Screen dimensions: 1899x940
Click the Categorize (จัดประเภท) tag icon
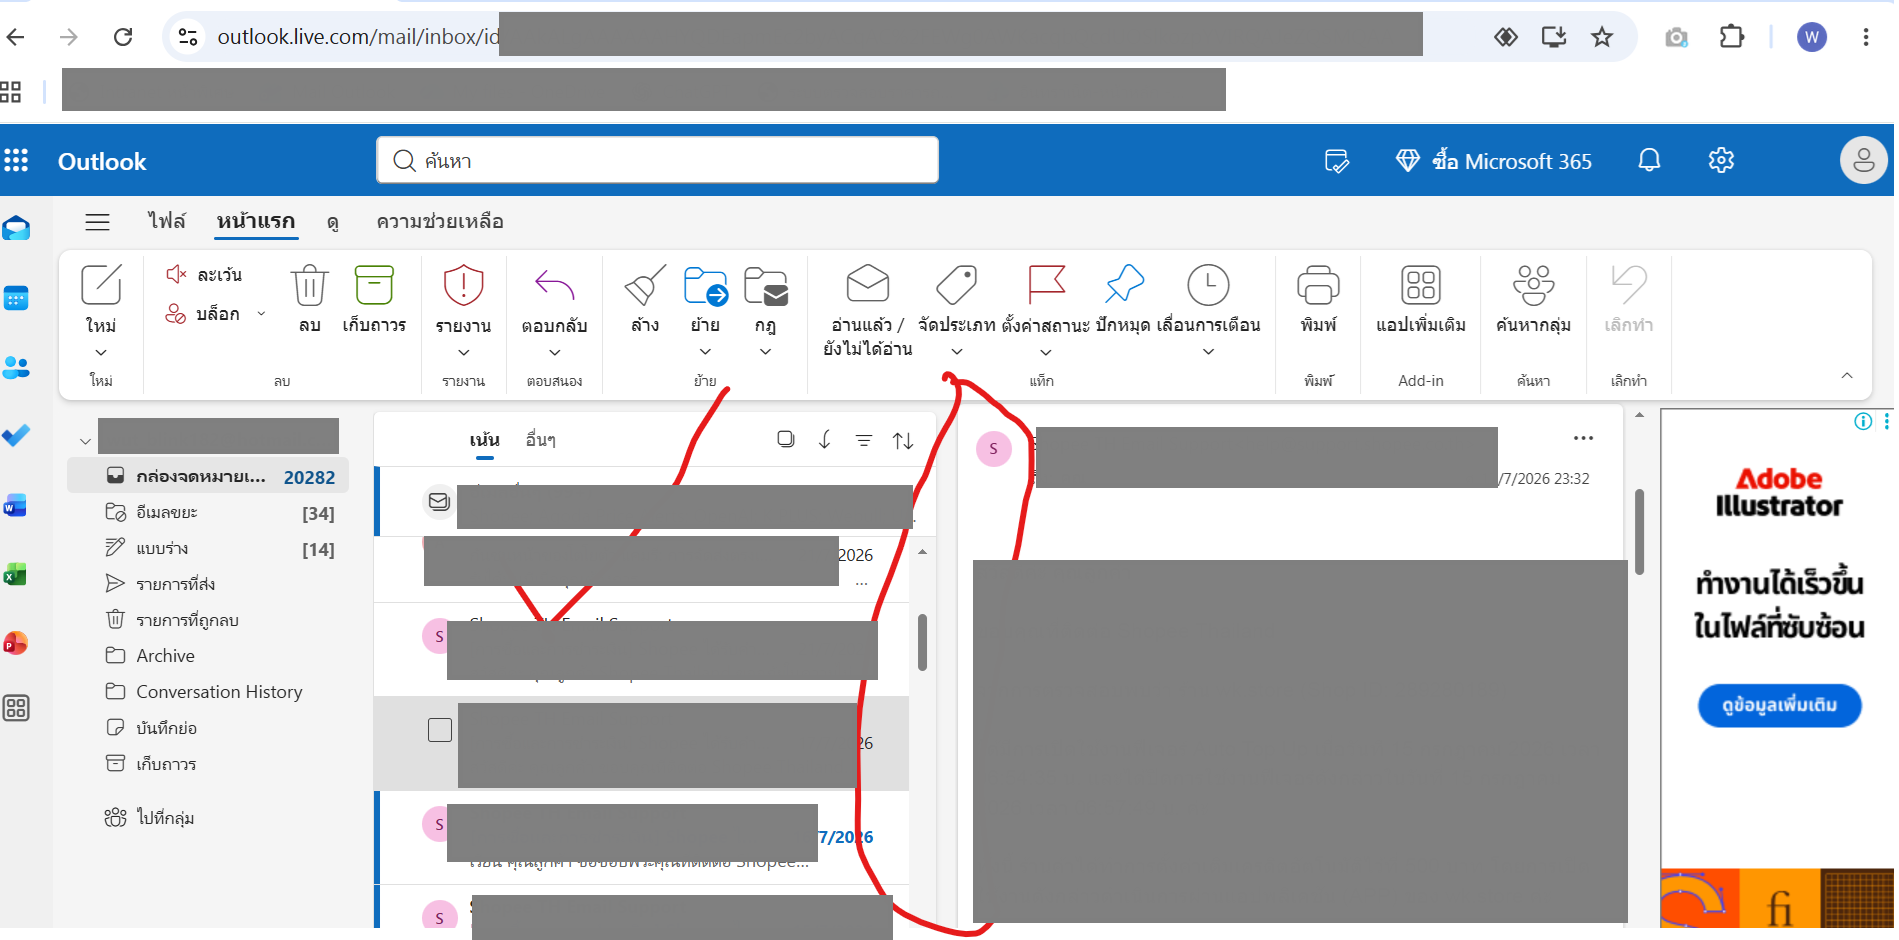point(956,285)
